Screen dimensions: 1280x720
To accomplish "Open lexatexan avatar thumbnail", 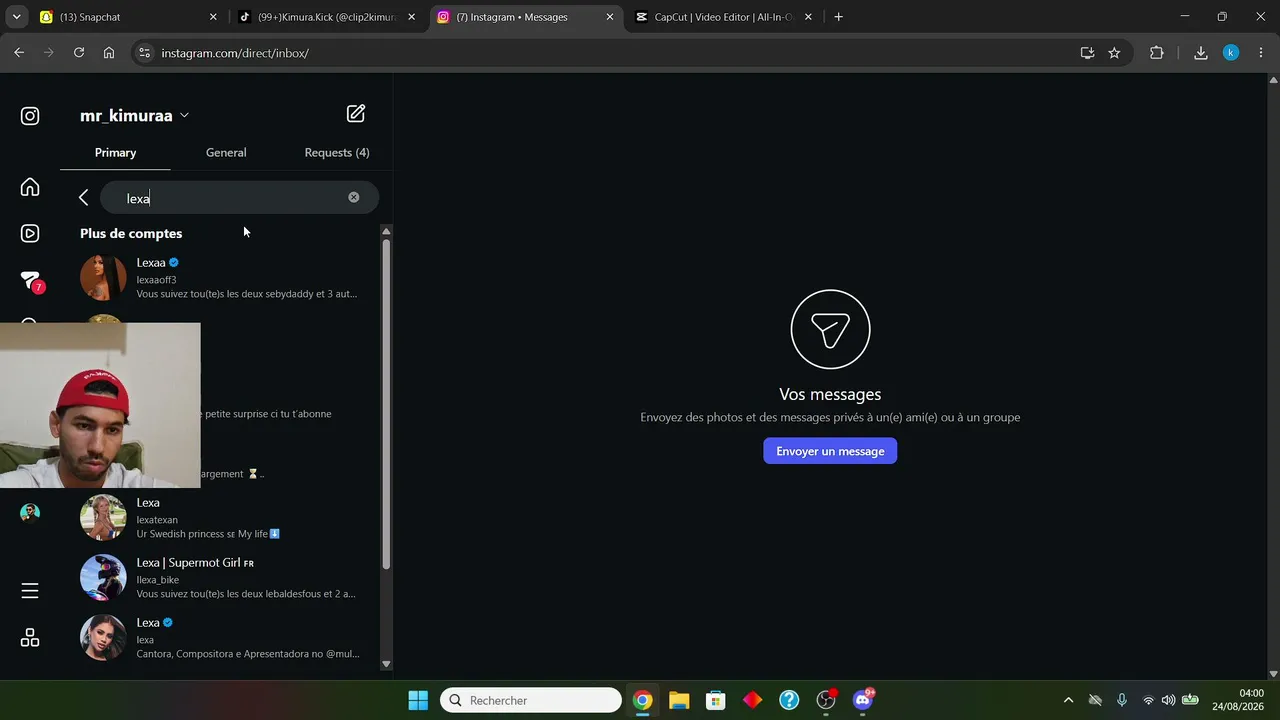I will [x=103, y=518].
